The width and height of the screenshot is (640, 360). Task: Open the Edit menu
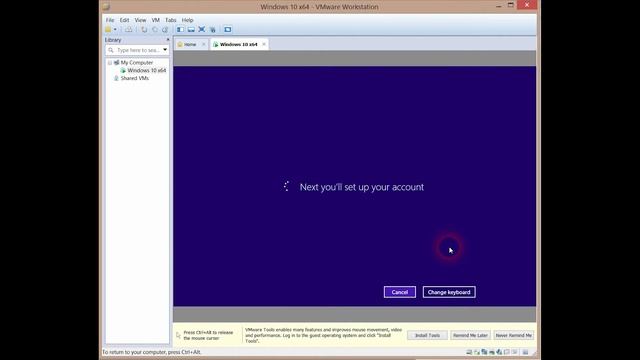tap(124, 20)
